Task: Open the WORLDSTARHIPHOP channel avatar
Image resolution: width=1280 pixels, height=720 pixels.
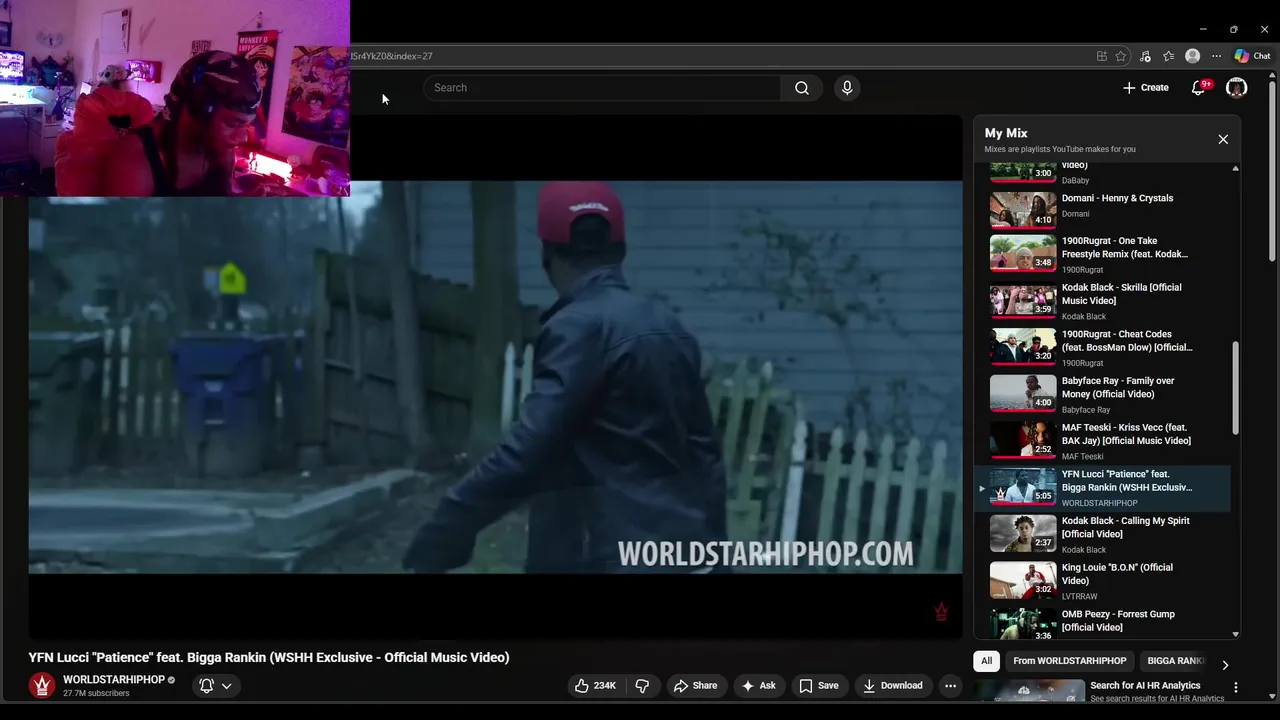Action: pyautogui.click(x=41, y=685)
